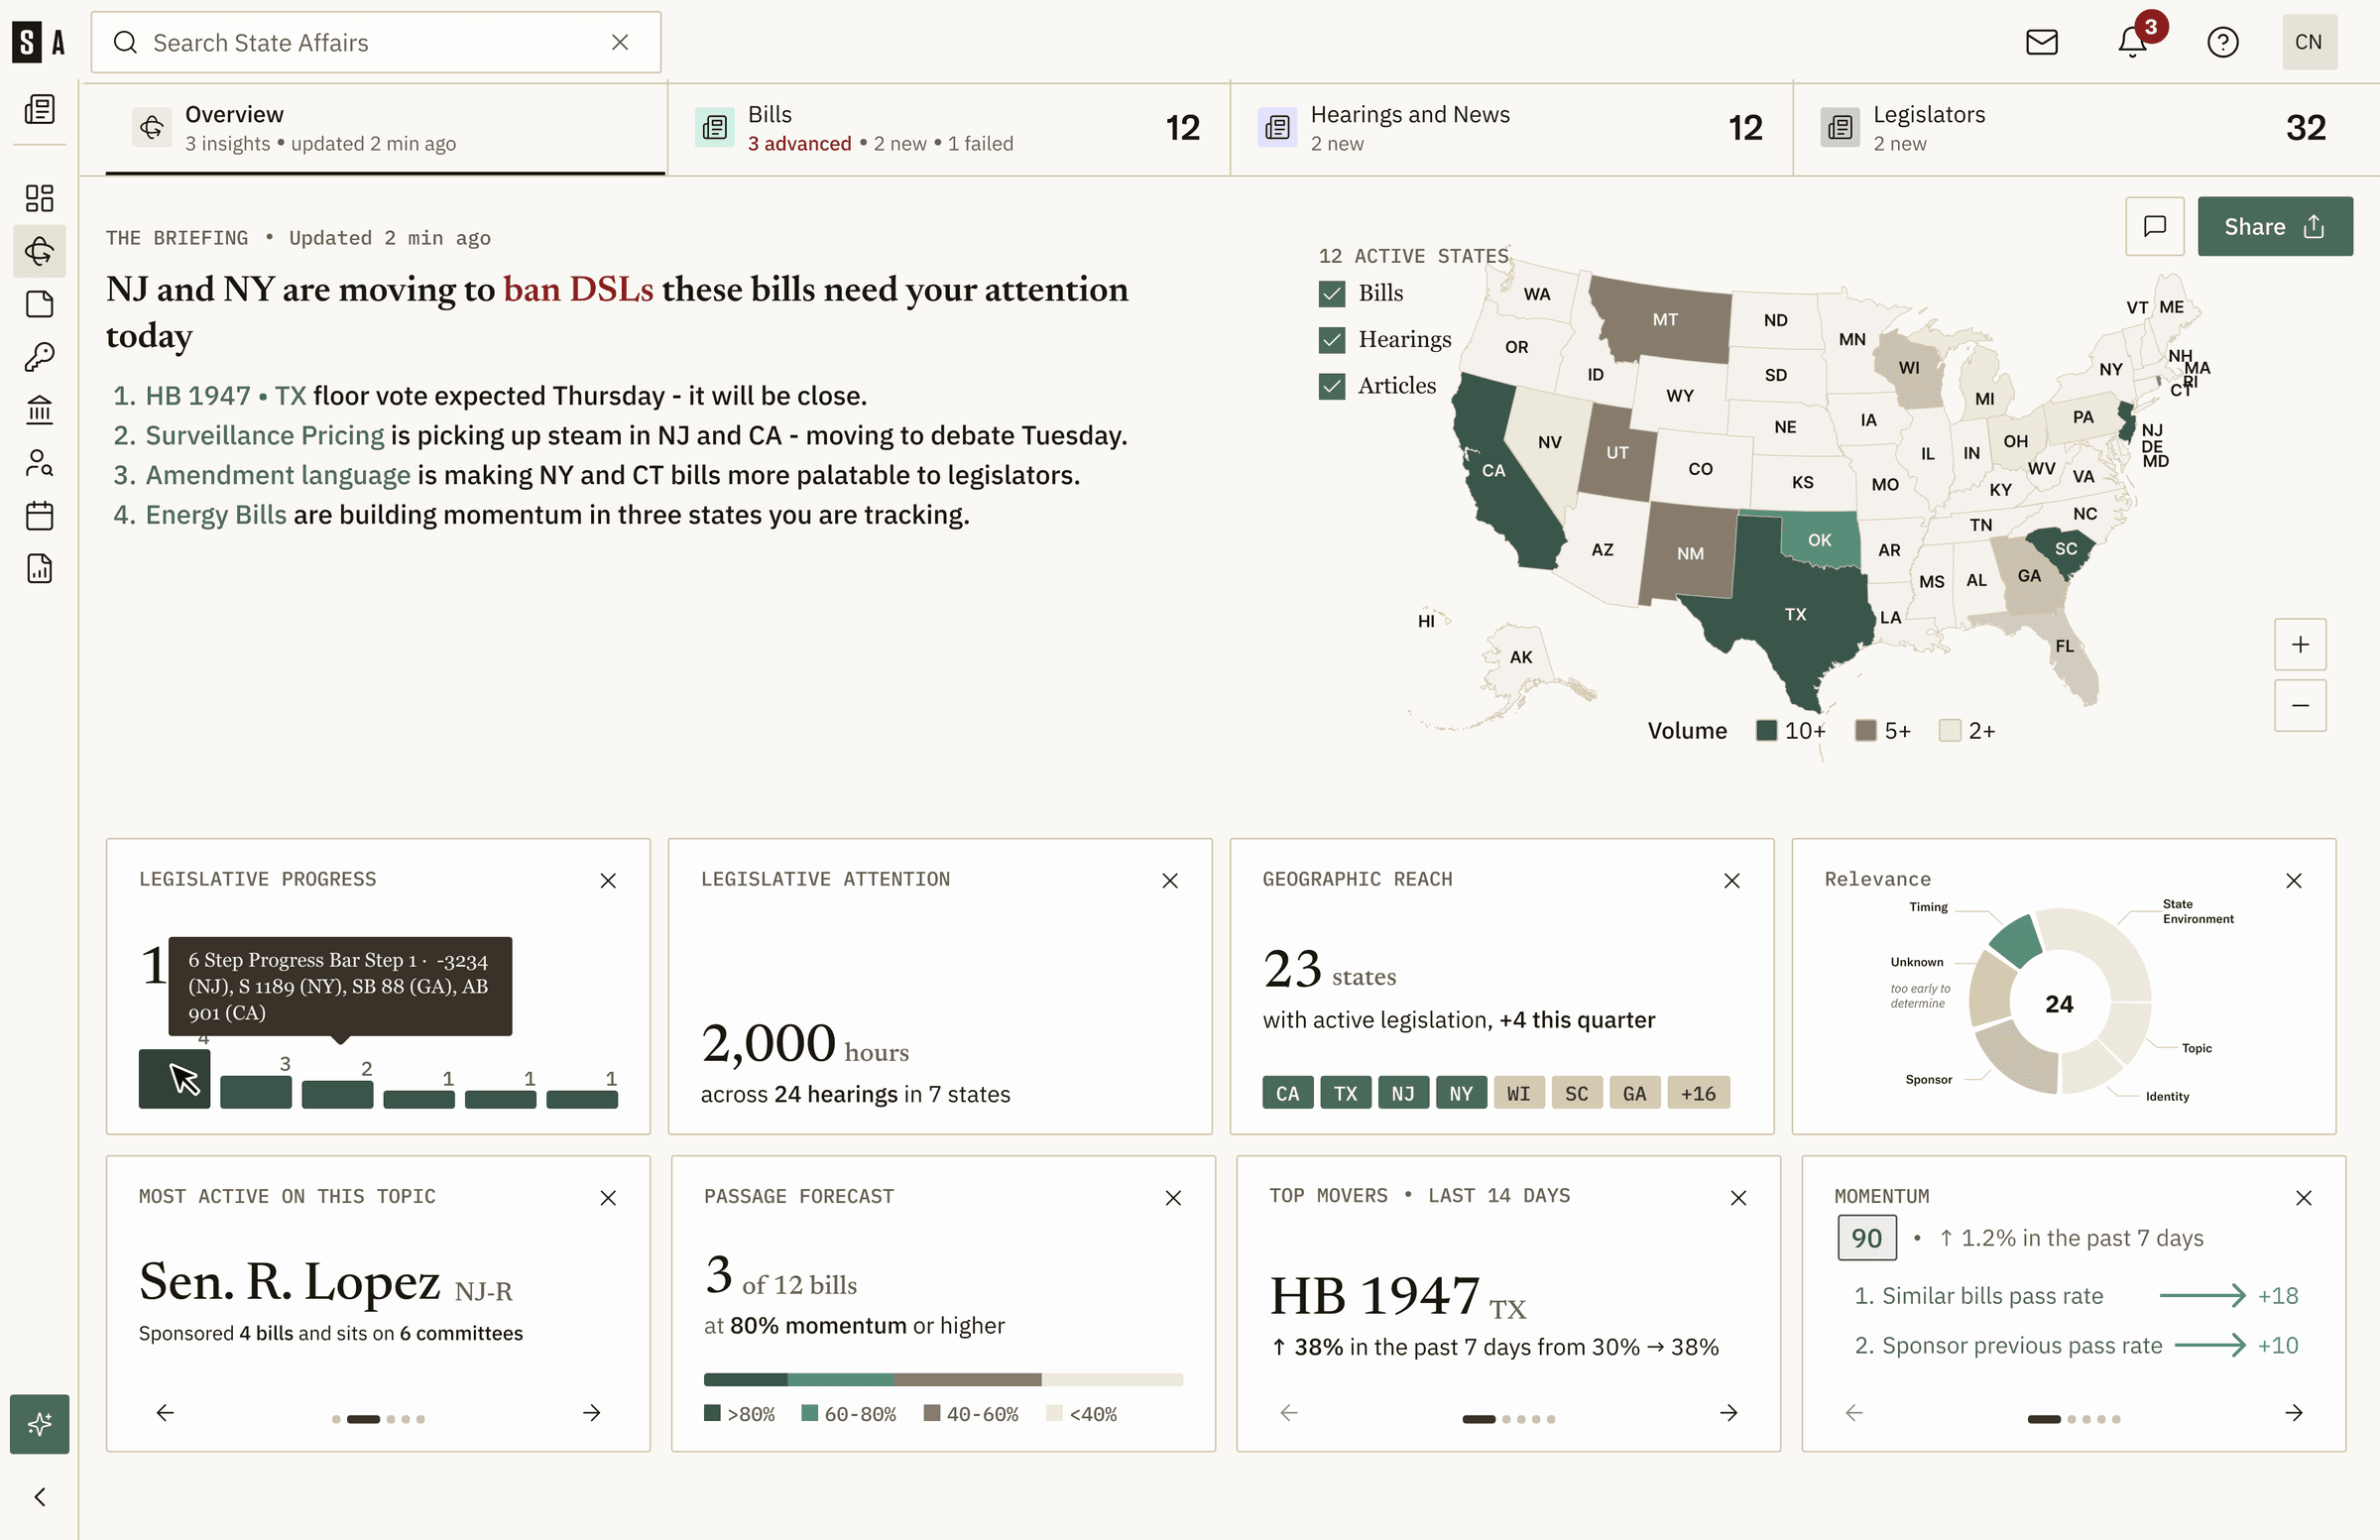Go to previous Momentum slide
The height and width of the screenshot is (1540, 2380).
[x=1854, y=1412]
